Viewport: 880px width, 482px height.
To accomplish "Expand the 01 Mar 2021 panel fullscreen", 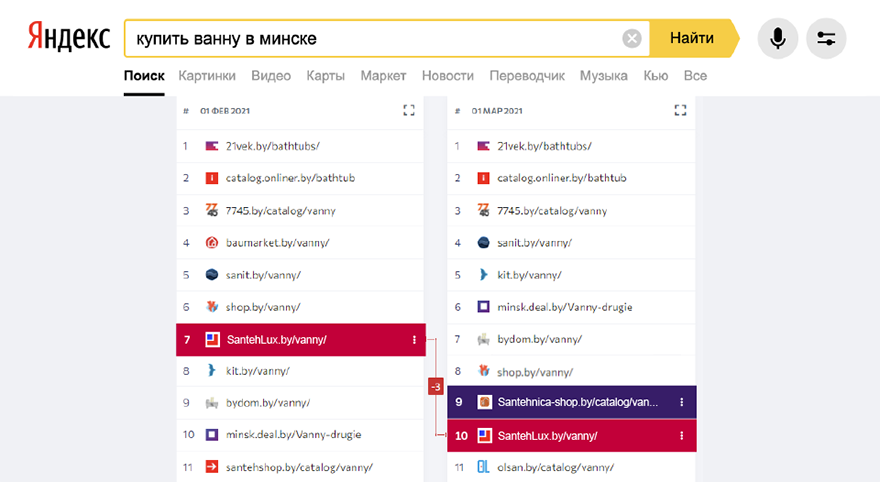I will click(x=681, y=110).
